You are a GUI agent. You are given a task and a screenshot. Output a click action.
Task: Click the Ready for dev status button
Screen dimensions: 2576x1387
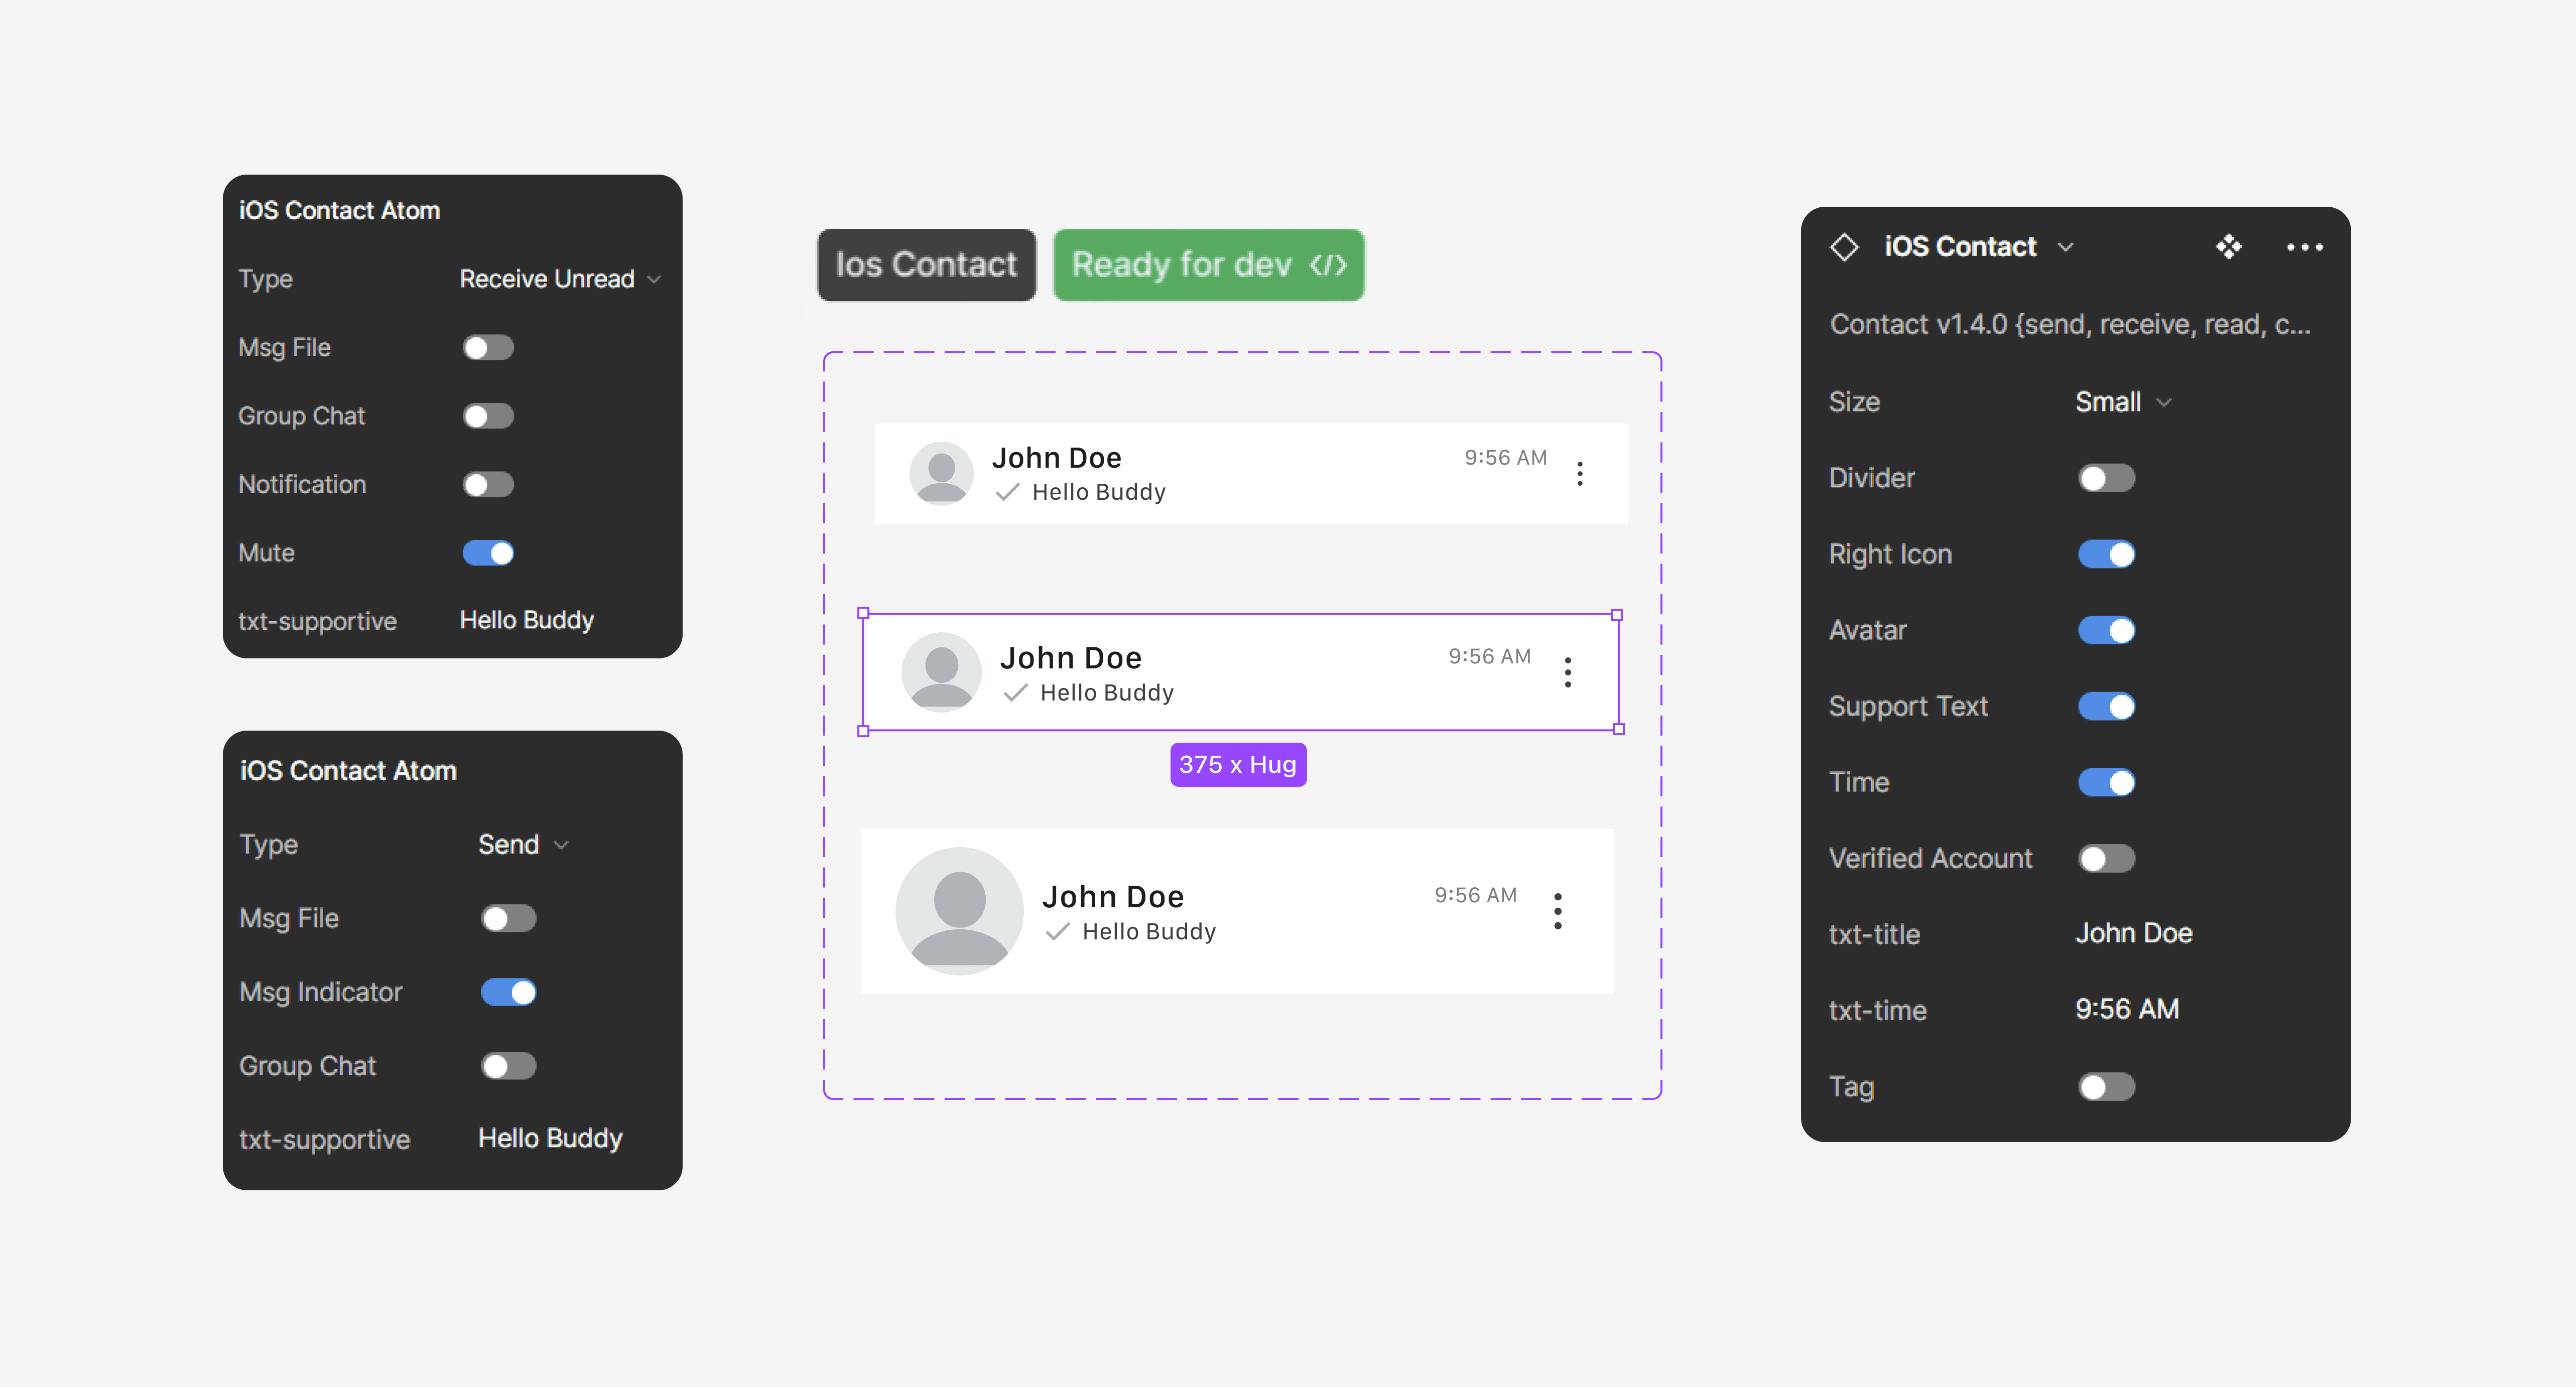coord(1182,265)
